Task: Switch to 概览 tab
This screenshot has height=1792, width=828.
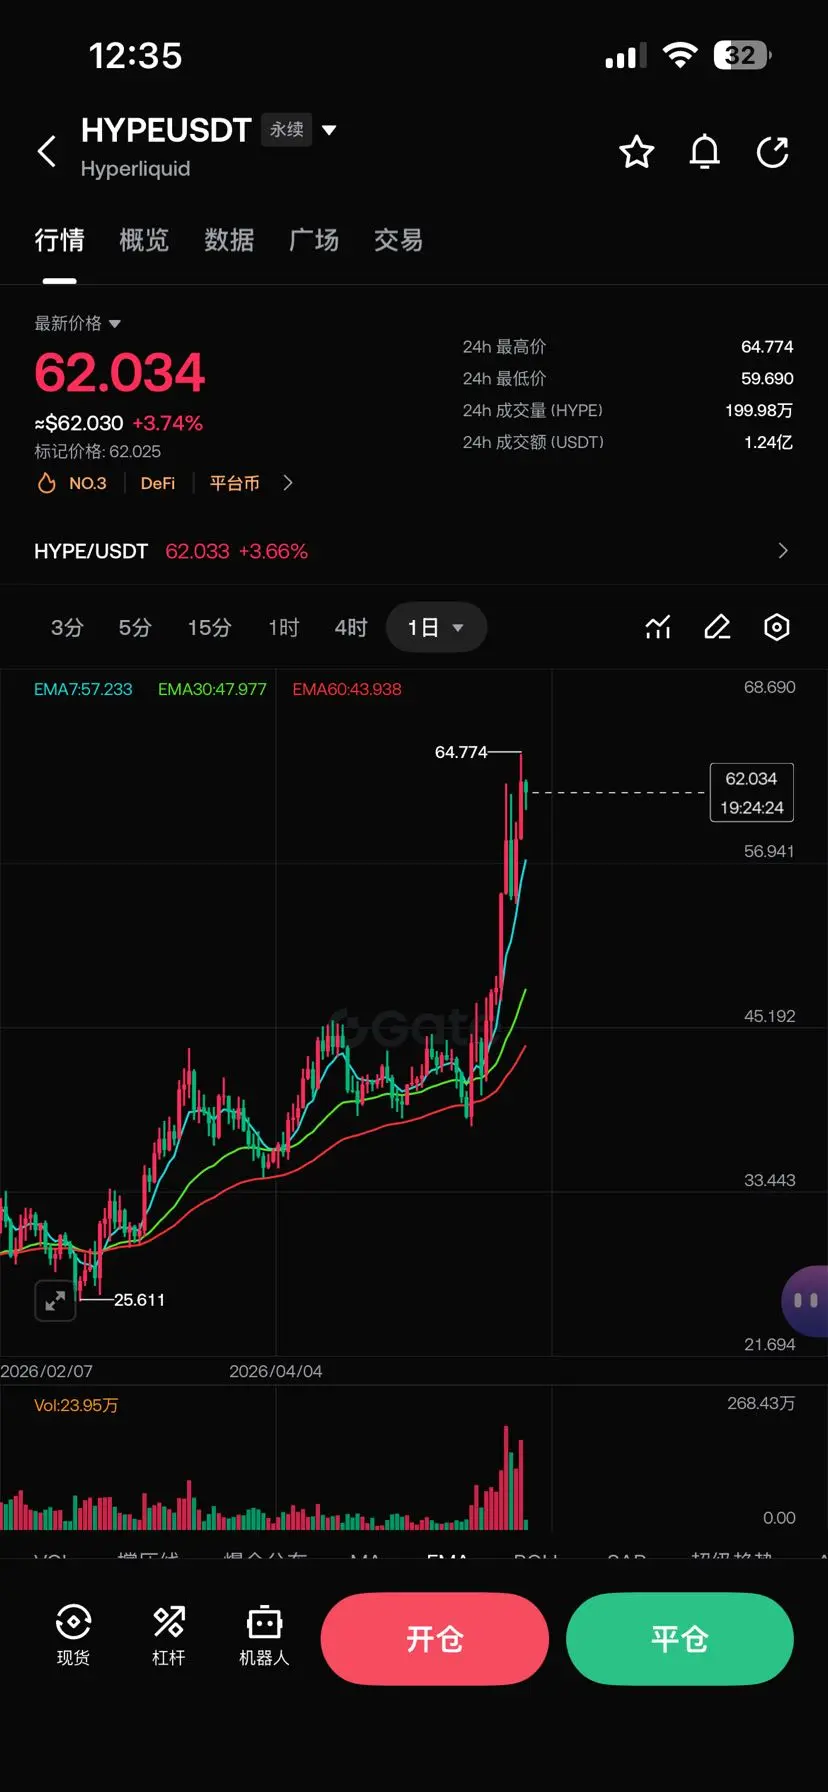Action: click(x=144, y=240)
